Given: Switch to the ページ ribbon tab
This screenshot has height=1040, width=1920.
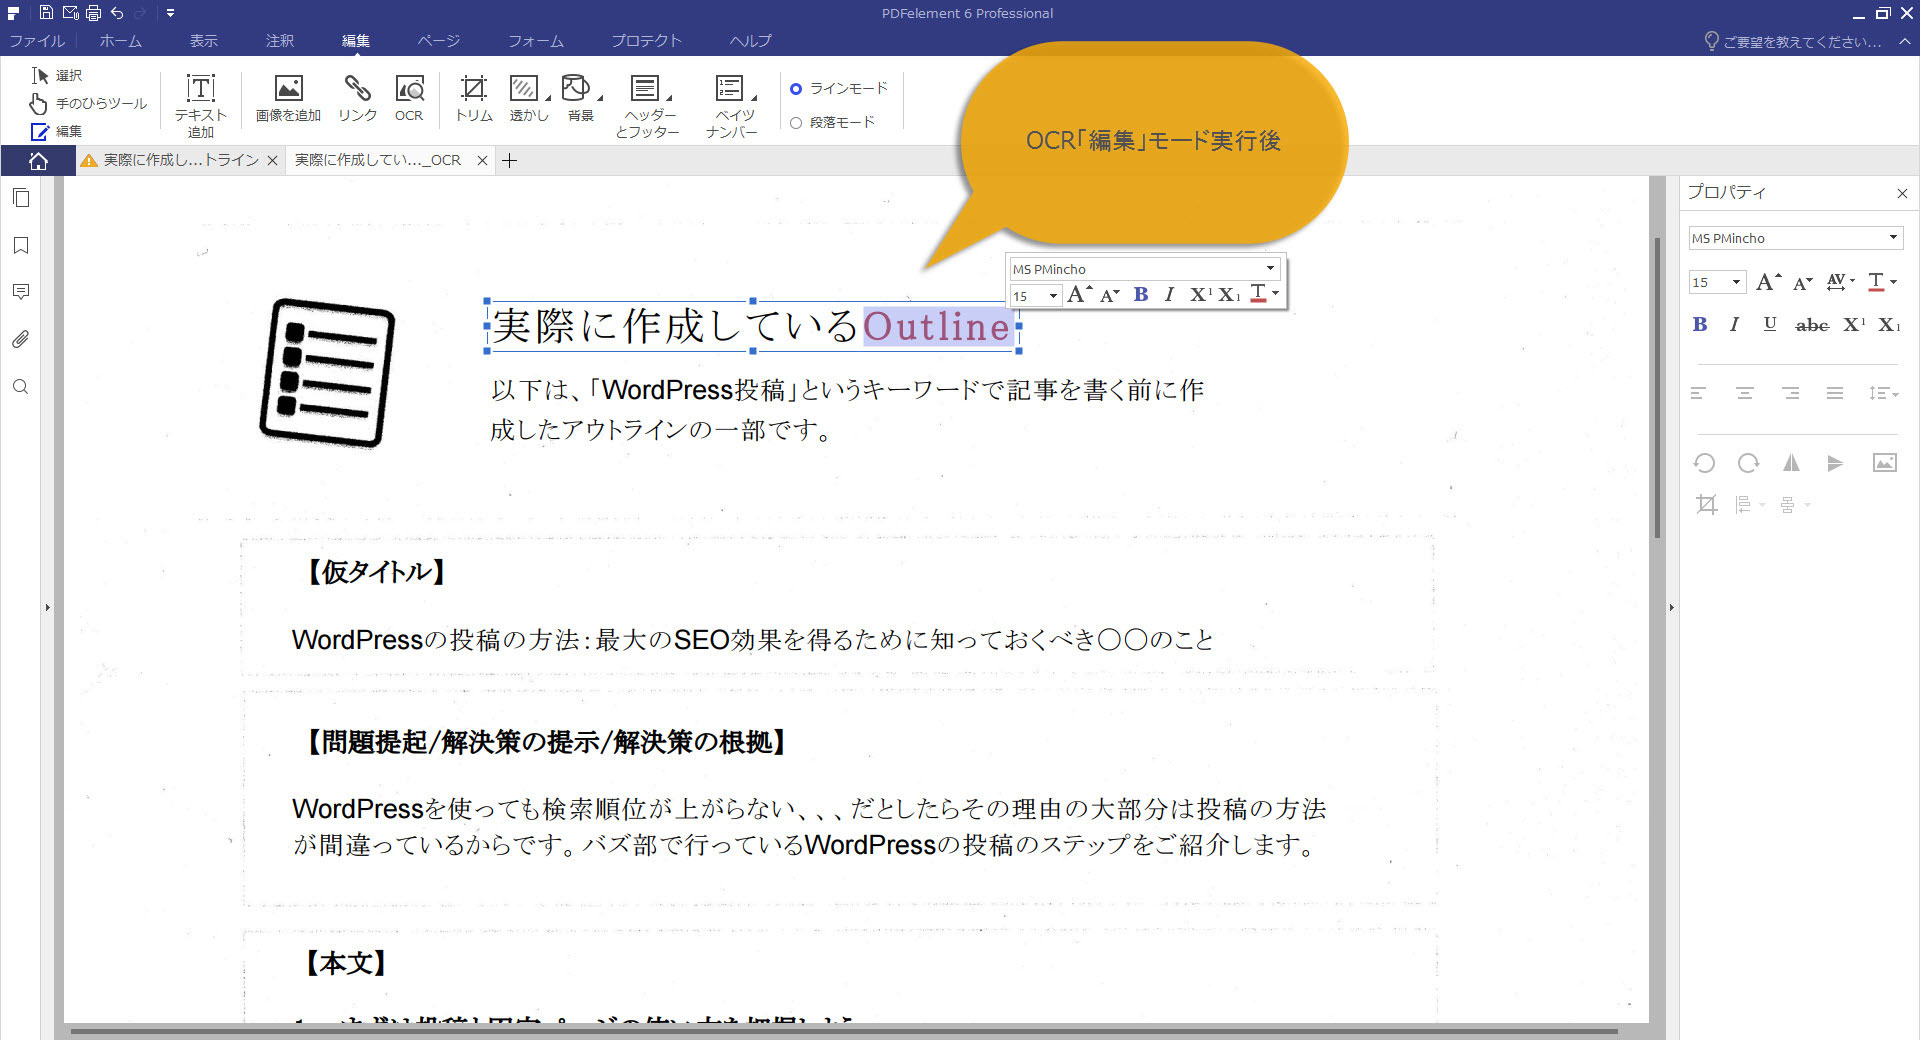Looking at the screenshot, I should coord(439,41).
